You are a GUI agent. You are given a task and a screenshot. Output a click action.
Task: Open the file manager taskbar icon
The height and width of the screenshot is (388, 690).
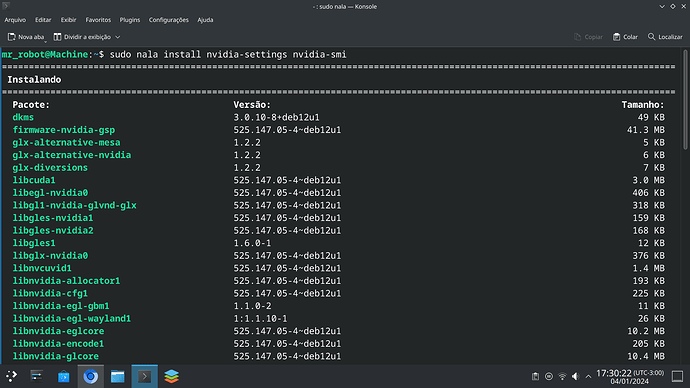117,376
